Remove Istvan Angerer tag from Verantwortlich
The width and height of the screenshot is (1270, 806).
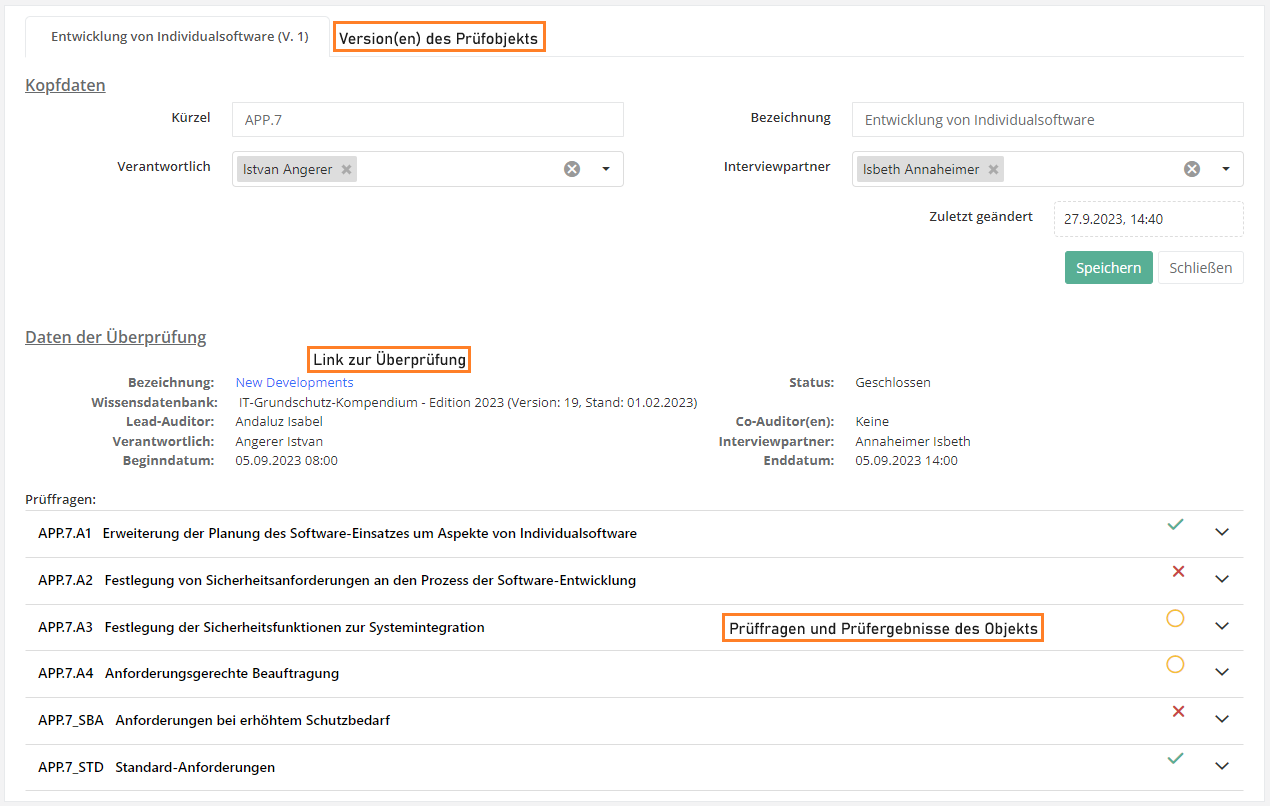pos(346,170)
